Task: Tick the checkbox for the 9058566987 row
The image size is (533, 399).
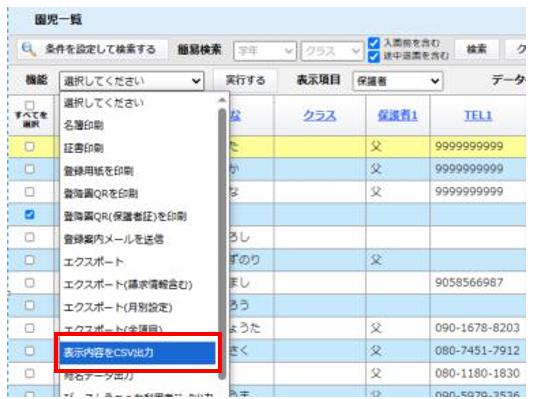Action: tap(30, 282)
